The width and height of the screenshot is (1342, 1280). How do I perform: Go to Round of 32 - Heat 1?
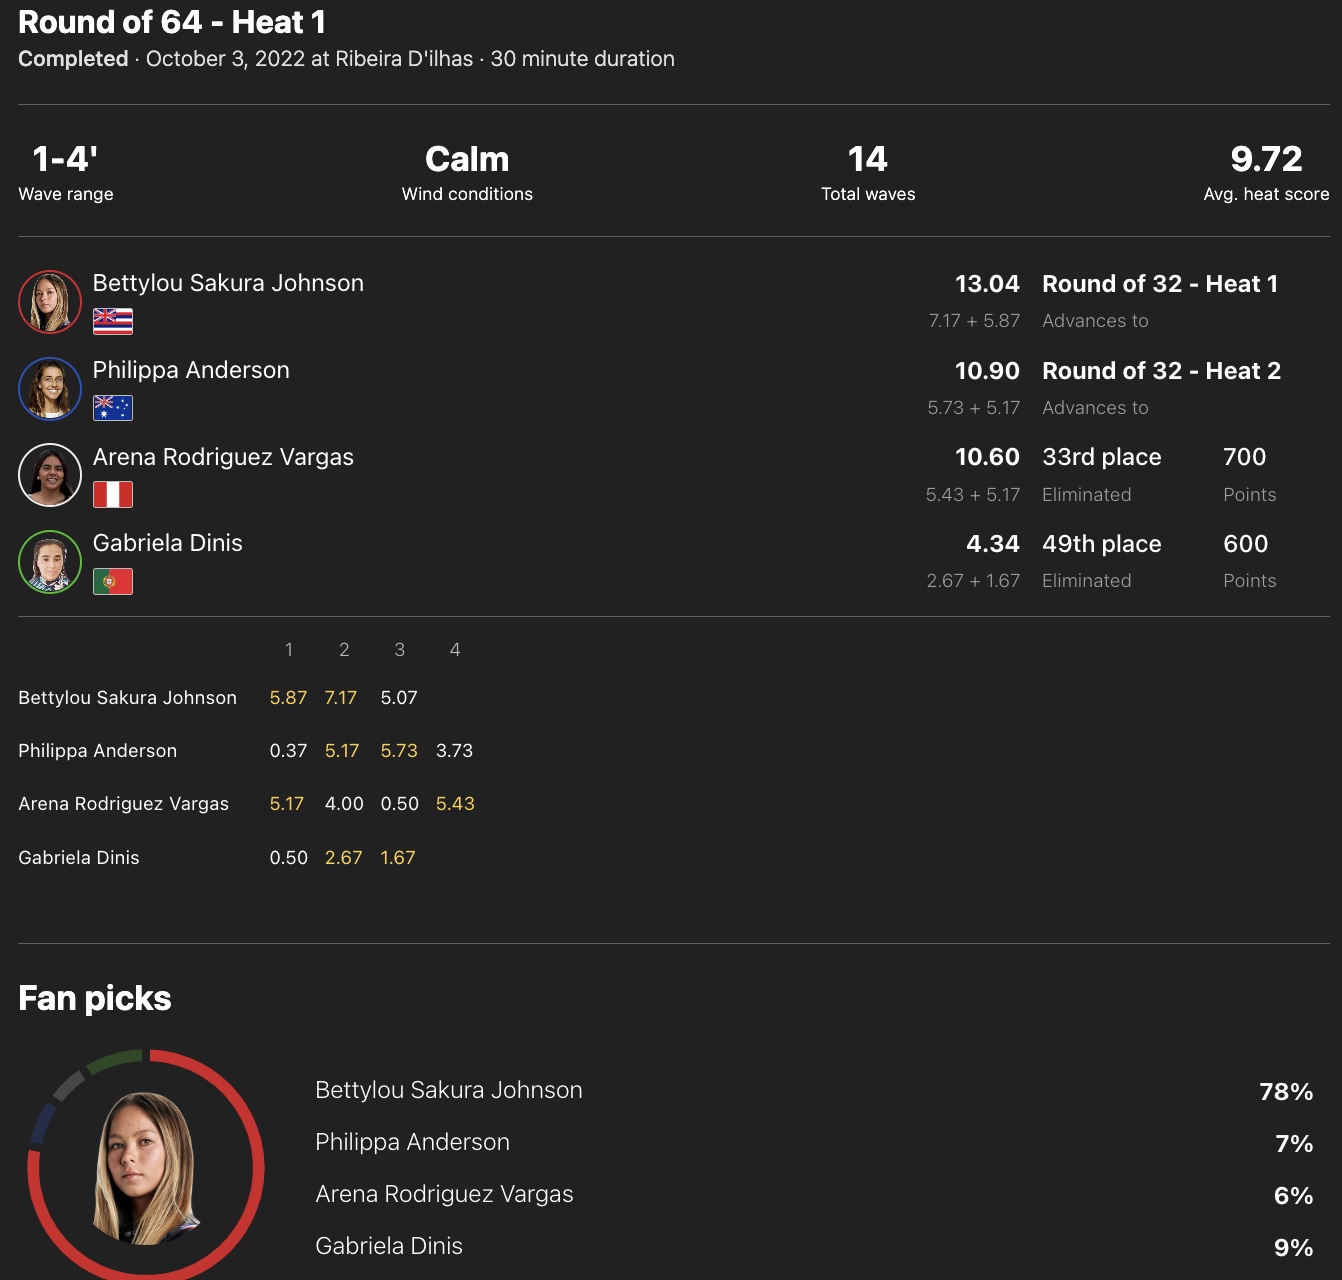1160,284
